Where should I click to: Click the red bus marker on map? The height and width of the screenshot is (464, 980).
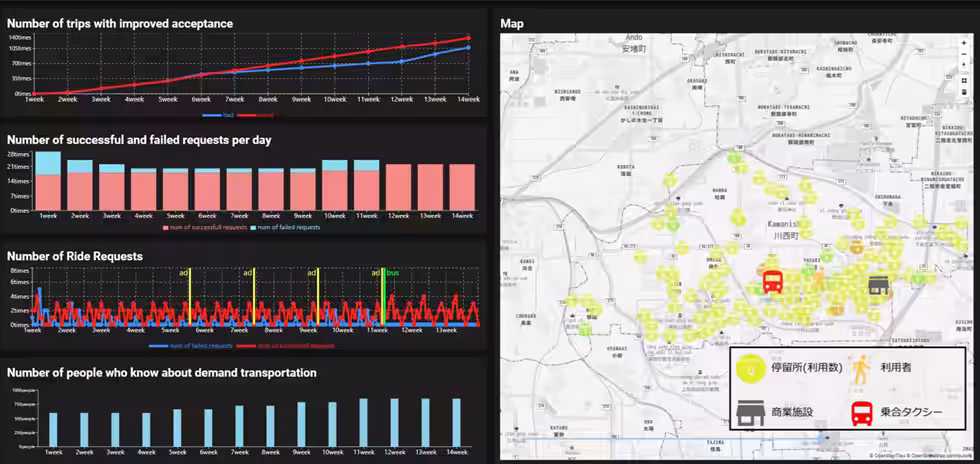tap(772, 283)
